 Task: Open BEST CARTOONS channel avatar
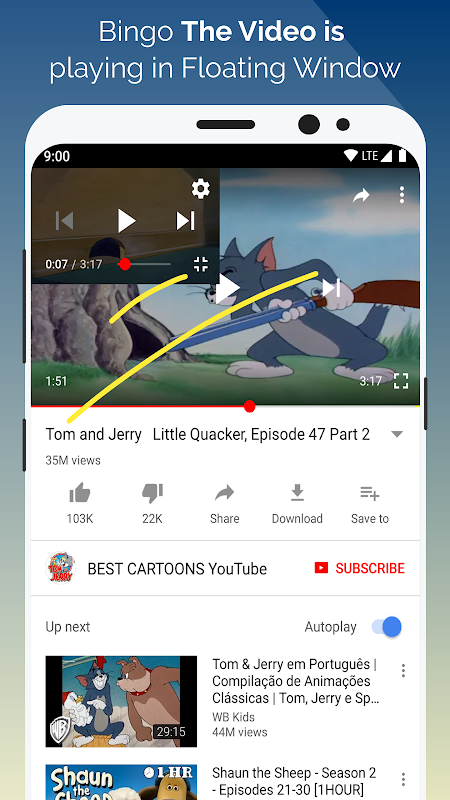tap(60, 568)
